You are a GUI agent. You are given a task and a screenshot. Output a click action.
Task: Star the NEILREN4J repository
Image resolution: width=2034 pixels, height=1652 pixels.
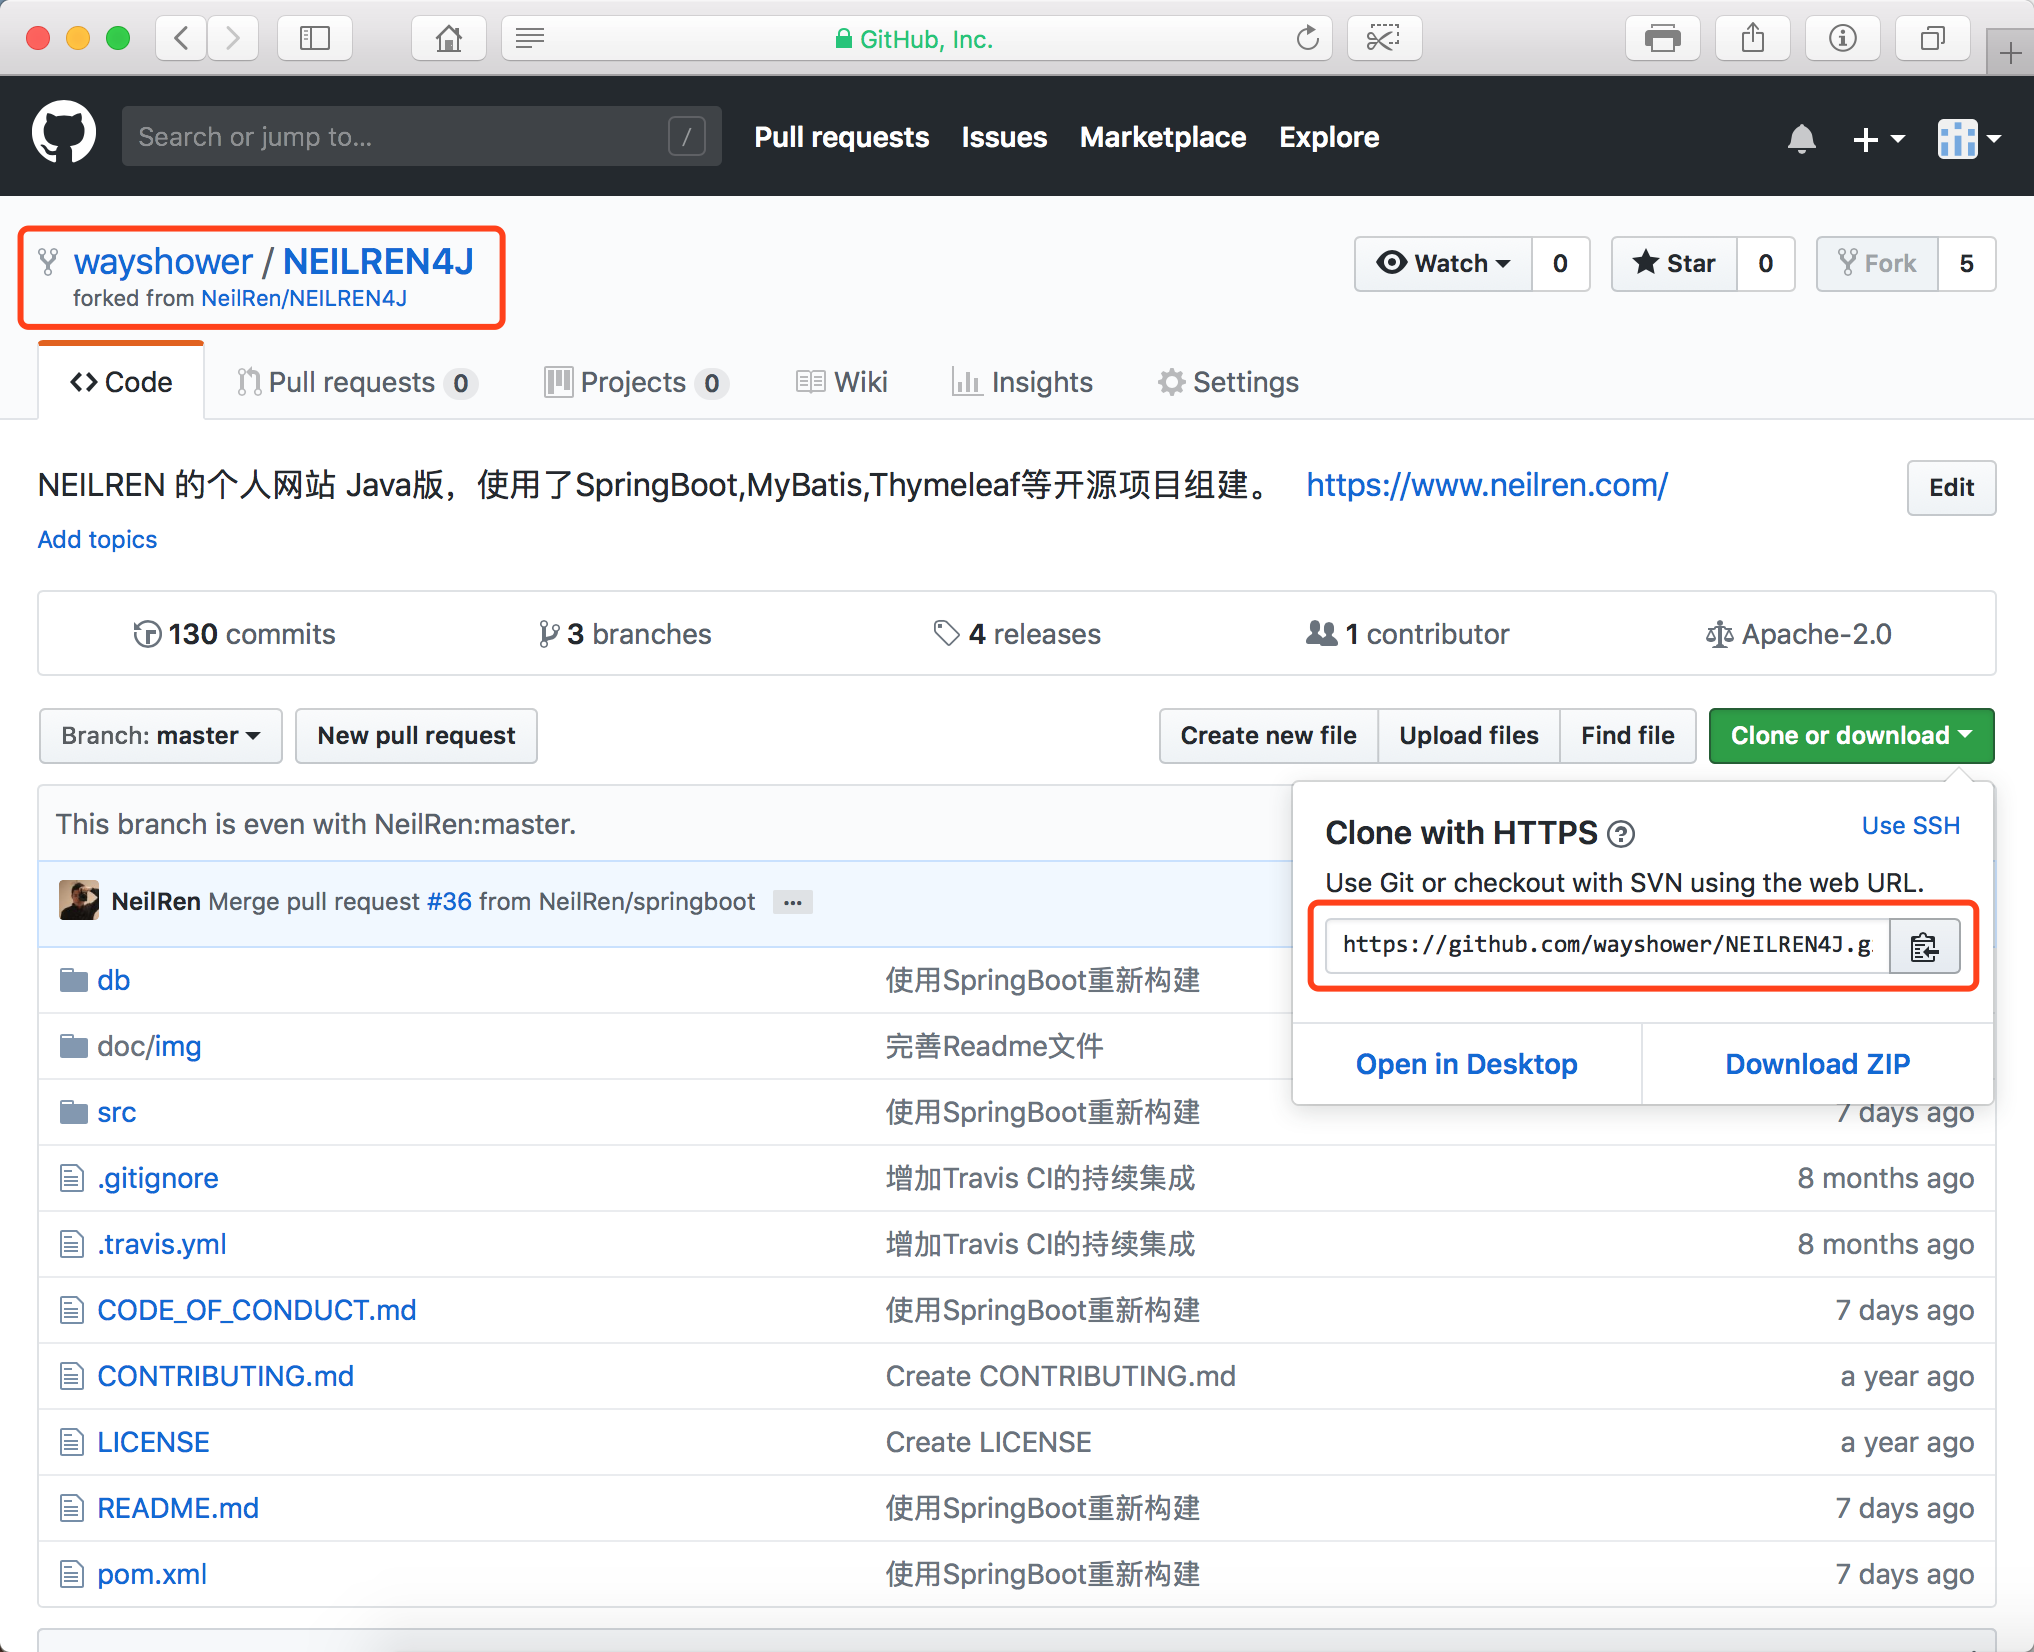[x=1674, y=263]
